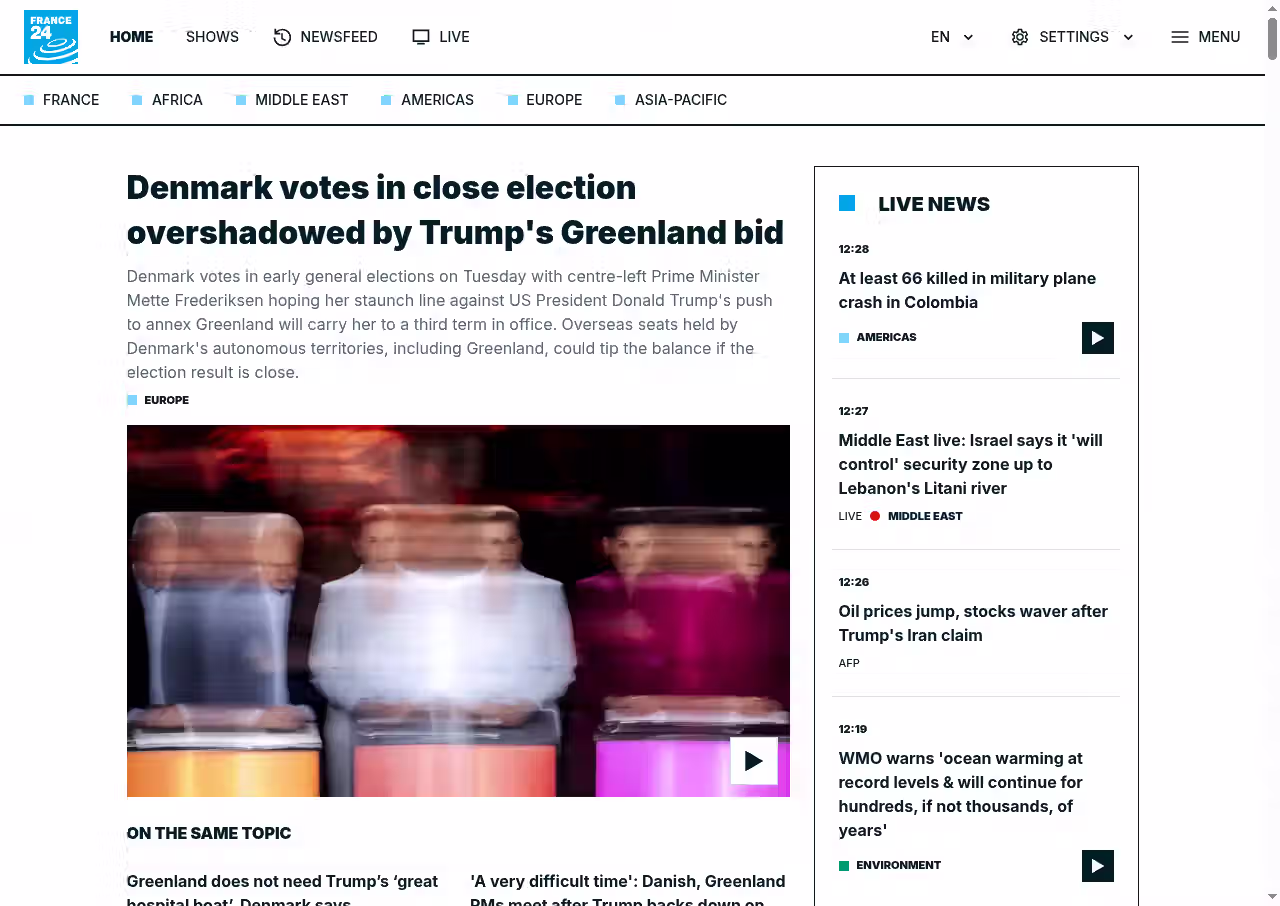Open the hamburger Menu icon
Viewport: 1280px width, 906px height.
(1180, 37)
